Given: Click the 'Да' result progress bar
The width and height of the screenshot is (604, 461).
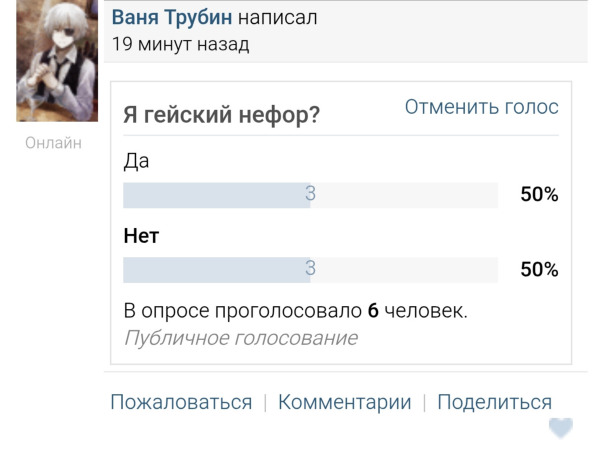Looking at the screenshot, I should [310, 195].
